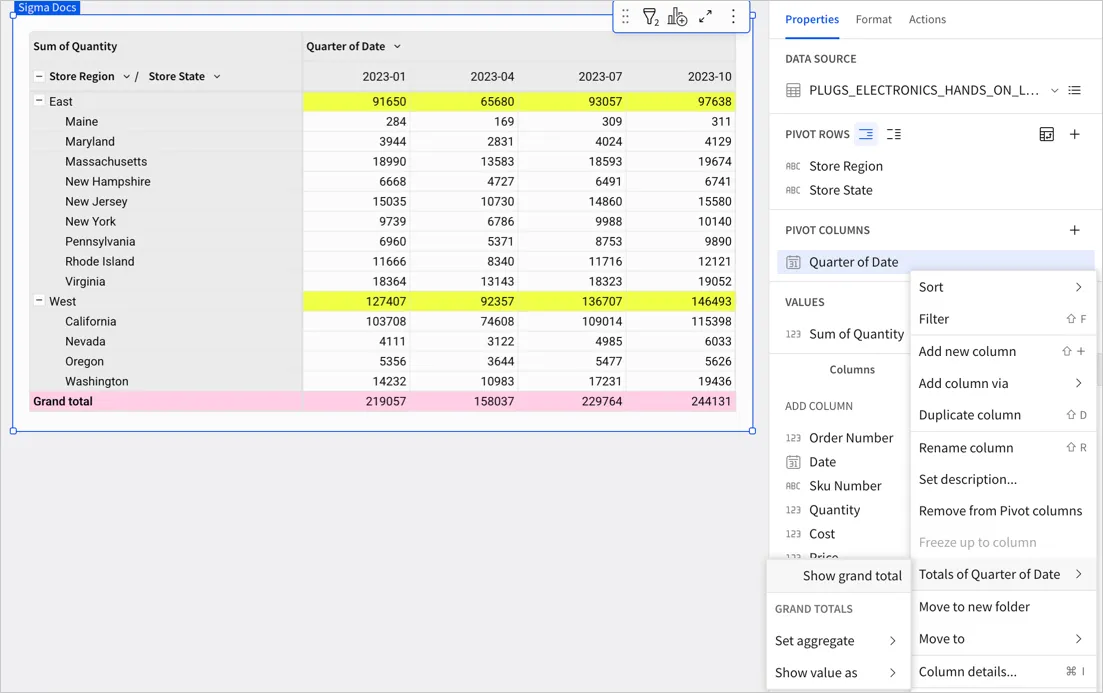Click the Grand total row label

[x=63, y=401]
